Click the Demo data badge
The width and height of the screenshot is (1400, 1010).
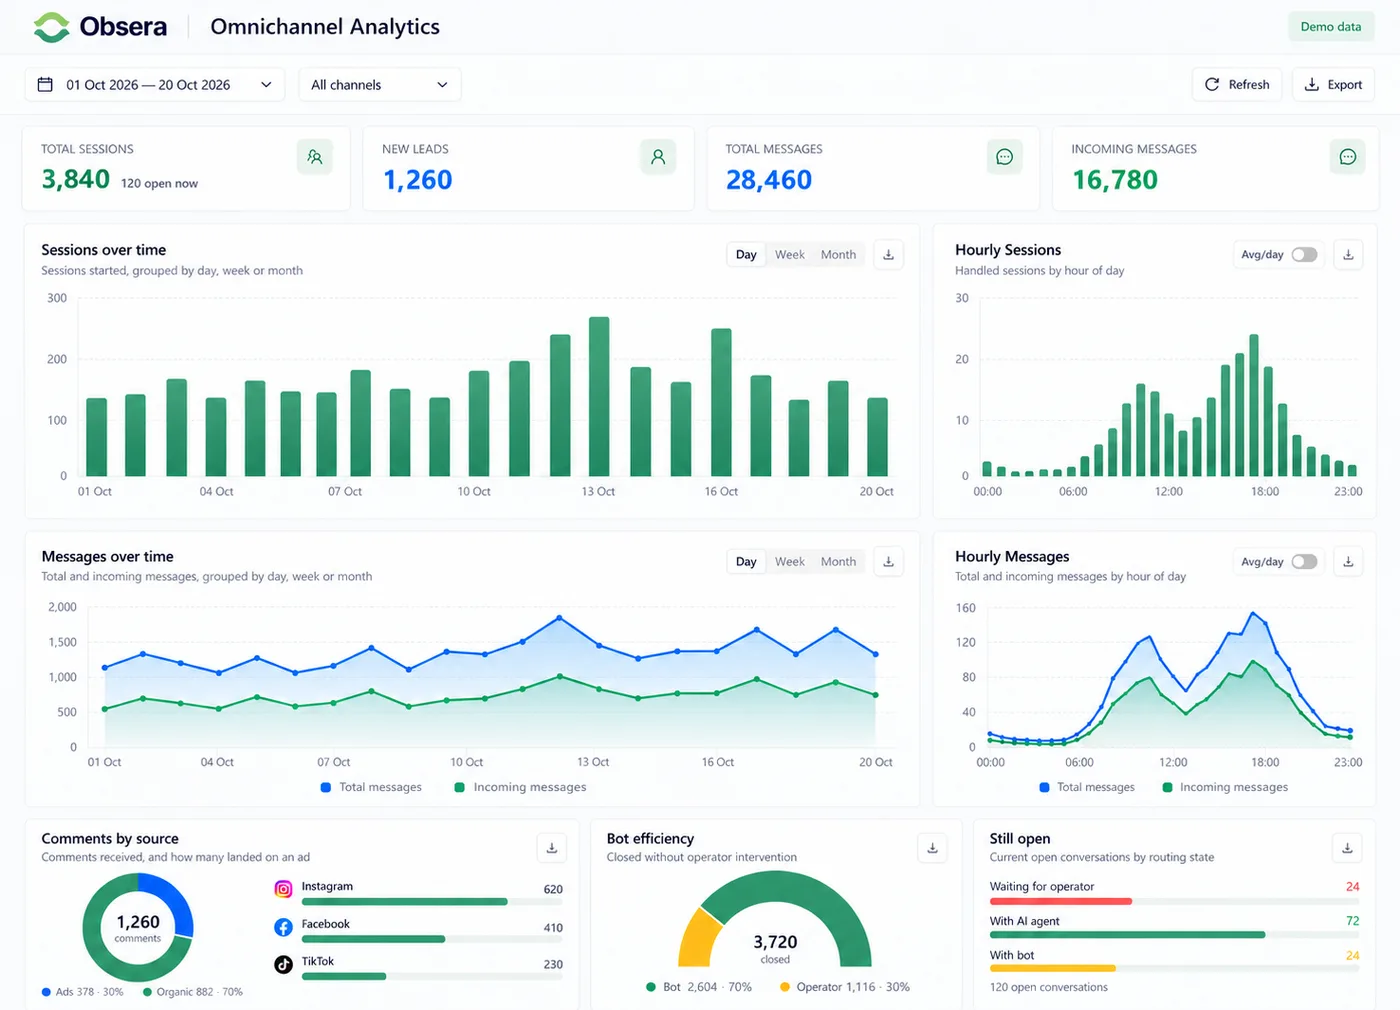[1331, 27]
